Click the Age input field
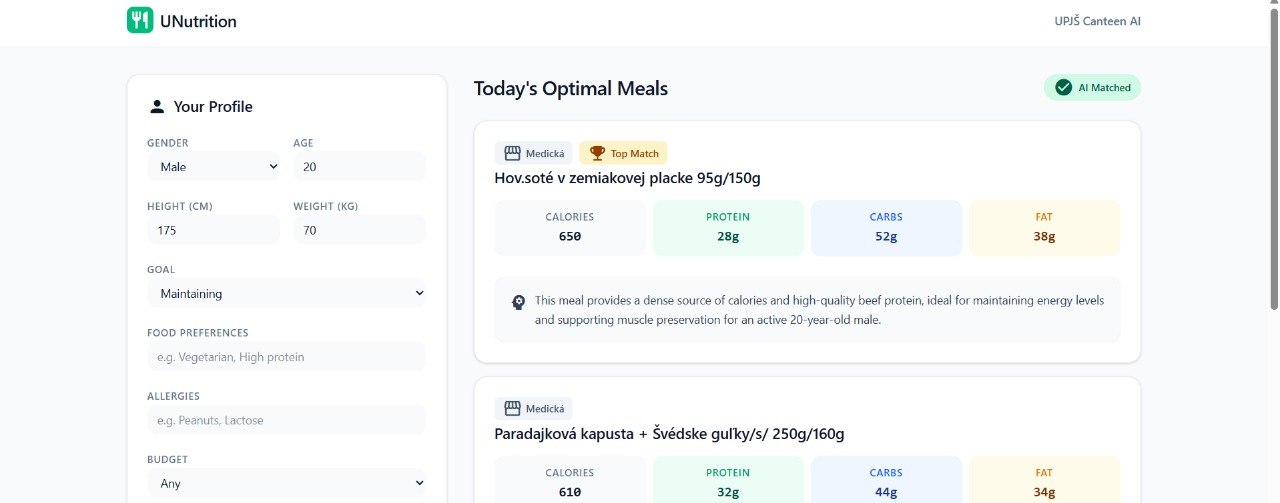This screenshot has width=1280, height=503. [359, 167]
